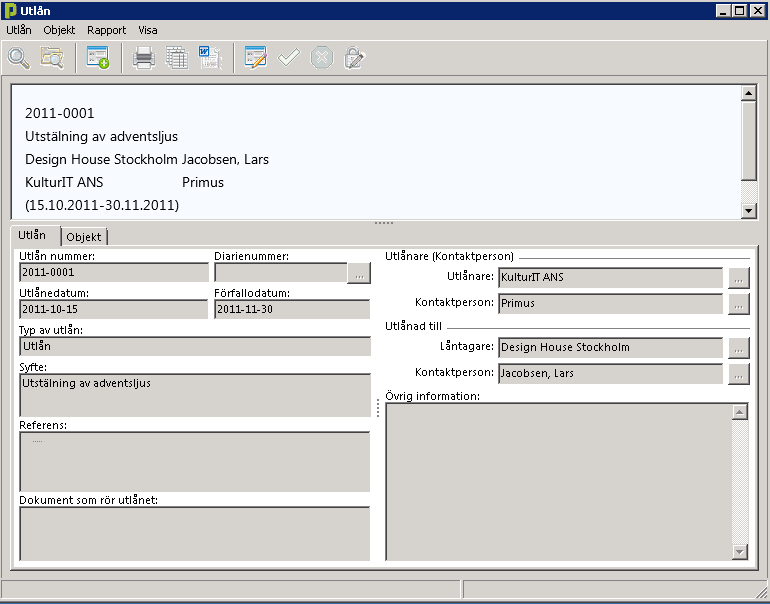Click browse button for Jacobsen, Lars Kontaktperson
The width and height of the screenshot is (770, 604).
point(739,374)
